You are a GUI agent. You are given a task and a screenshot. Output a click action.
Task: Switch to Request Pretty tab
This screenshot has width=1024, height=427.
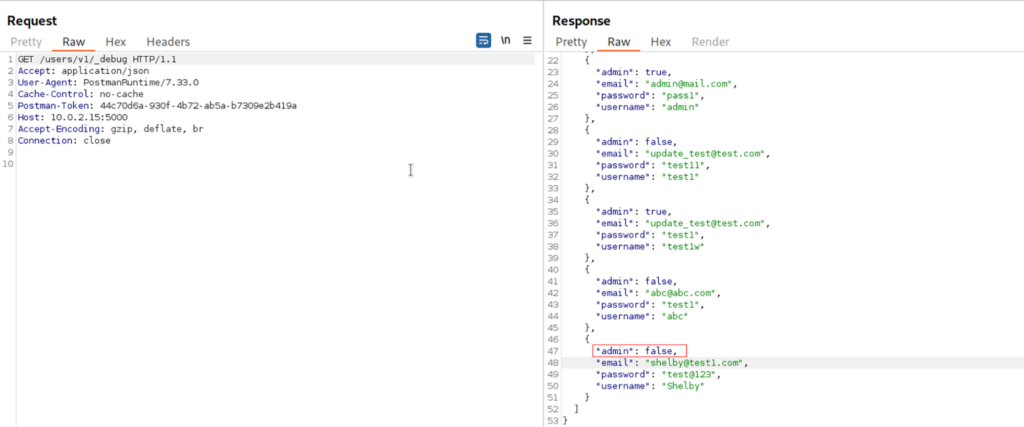(26, 42)
